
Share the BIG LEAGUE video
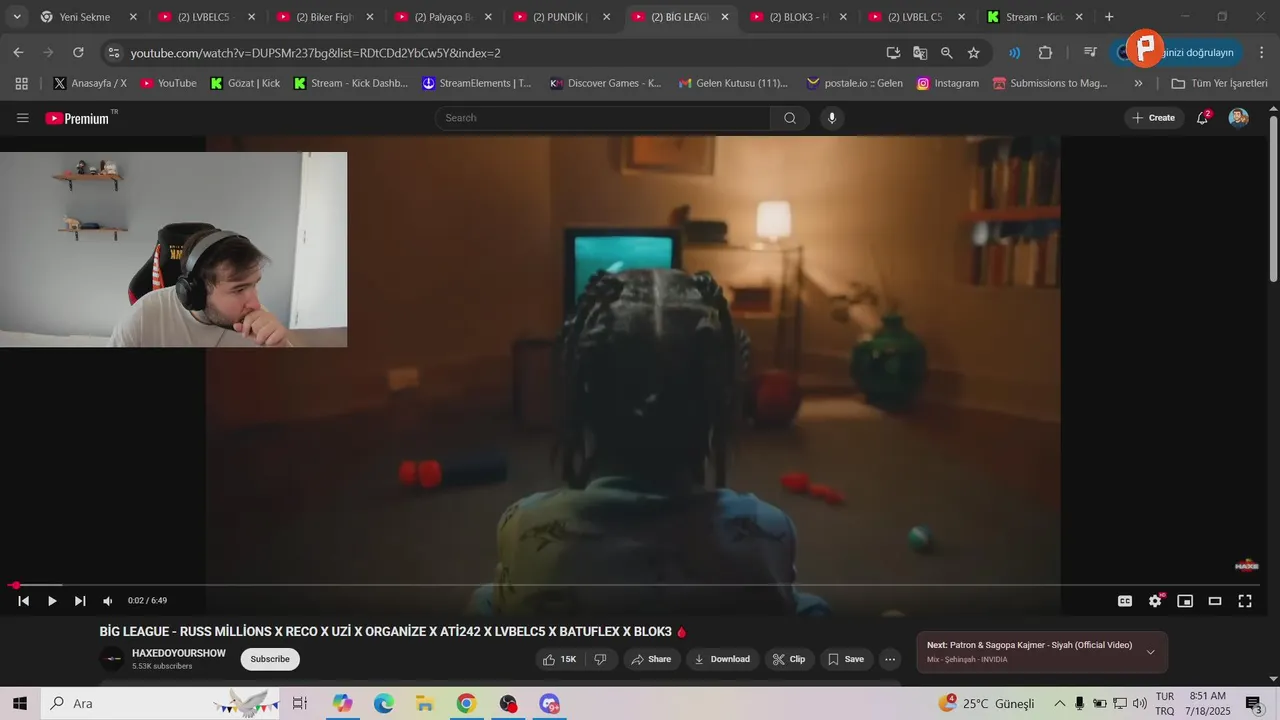(651, 659)
